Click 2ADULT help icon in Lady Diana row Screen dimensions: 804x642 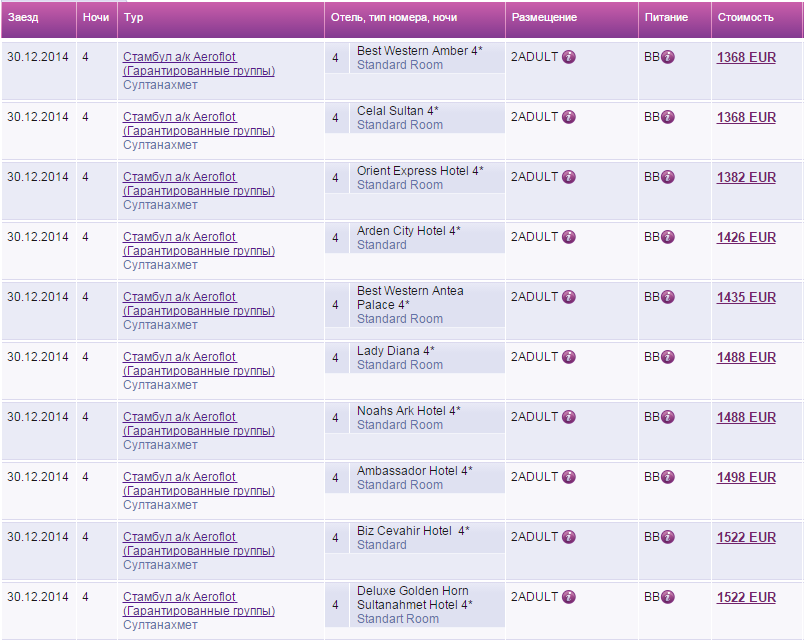[x=568, y=357]
